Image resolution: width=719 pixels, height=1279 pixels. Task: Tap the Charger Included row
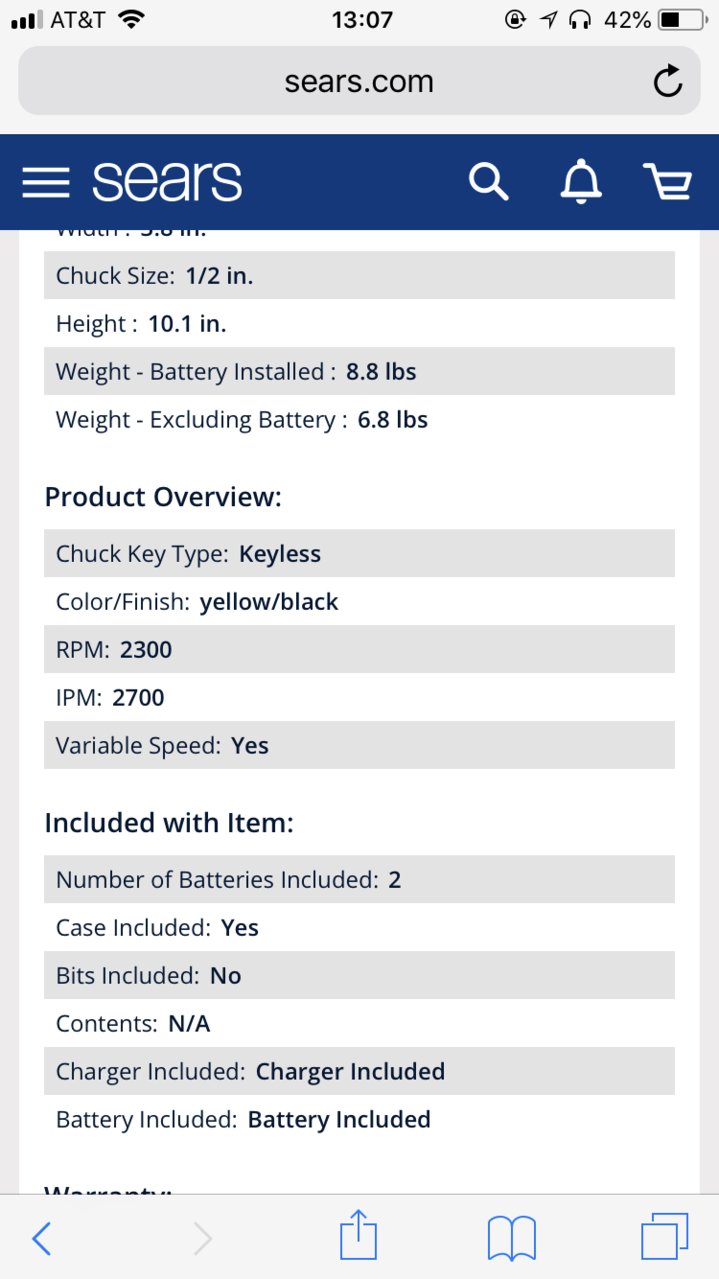(x=359, y=1071)
